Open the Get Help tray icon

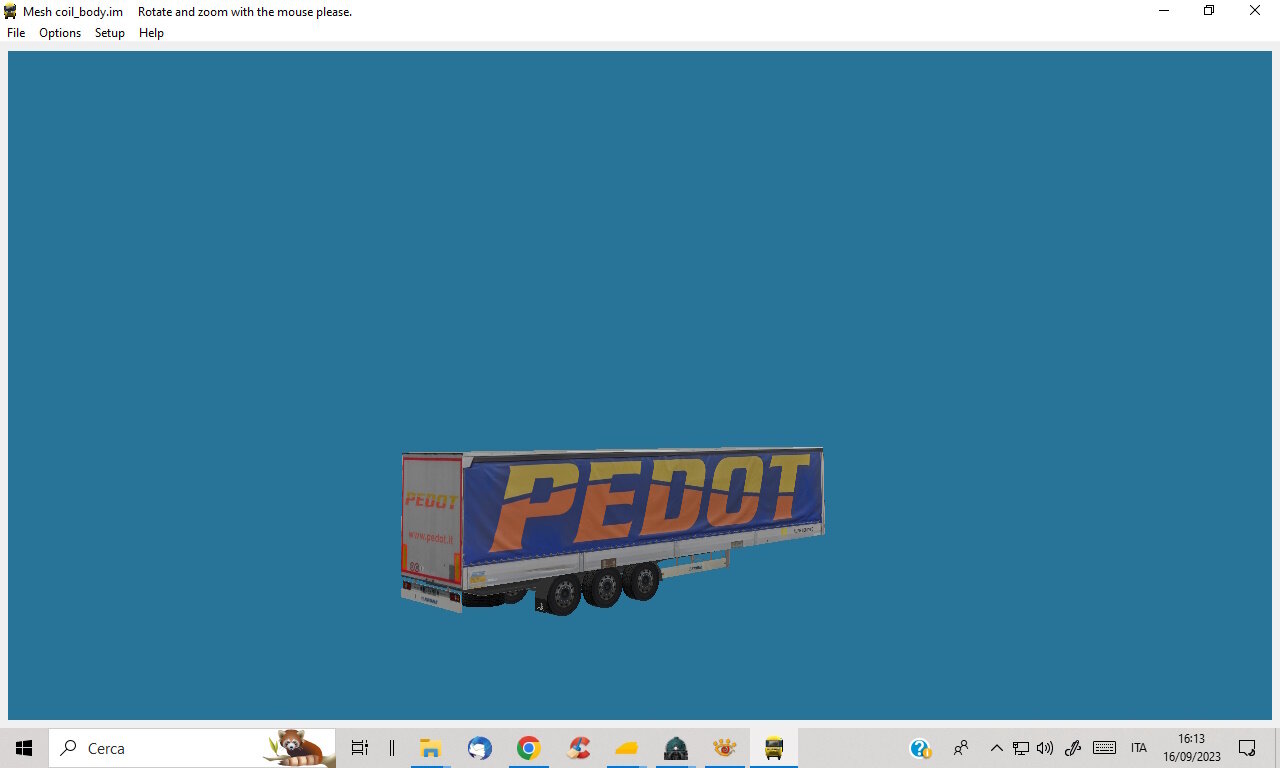coord(920,748)
